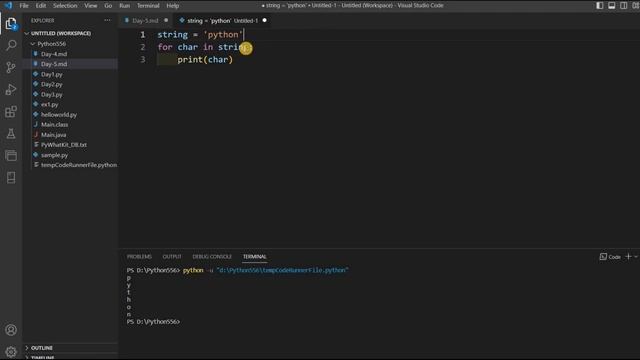The height and width of the screenshot is (360, 640).
Task: Open Explorer more actions ellipsis
Action: click(x=107, y=20)
